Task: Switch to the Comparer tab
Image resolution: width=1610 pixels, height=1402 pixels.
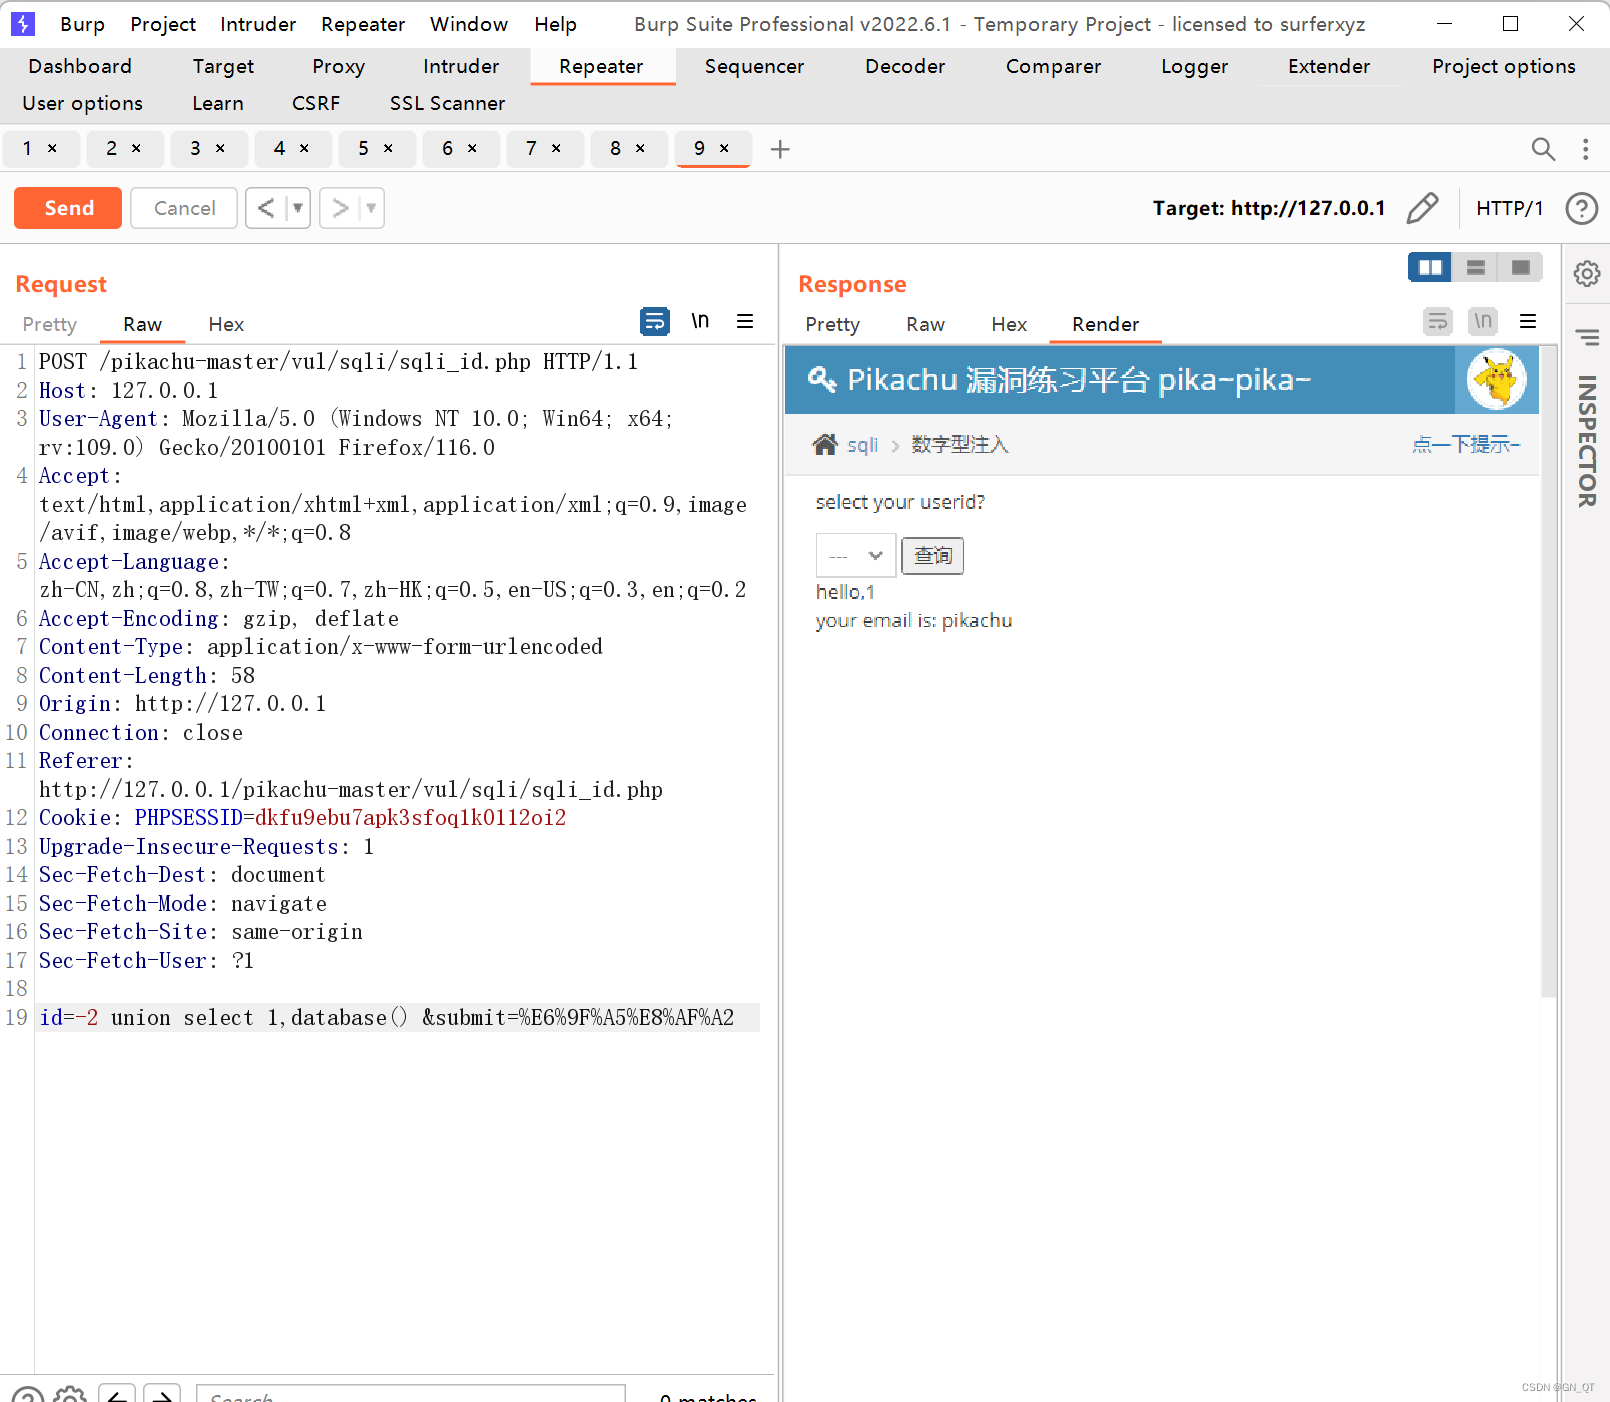Action: pyautogui.click(x=1053, y=66)
